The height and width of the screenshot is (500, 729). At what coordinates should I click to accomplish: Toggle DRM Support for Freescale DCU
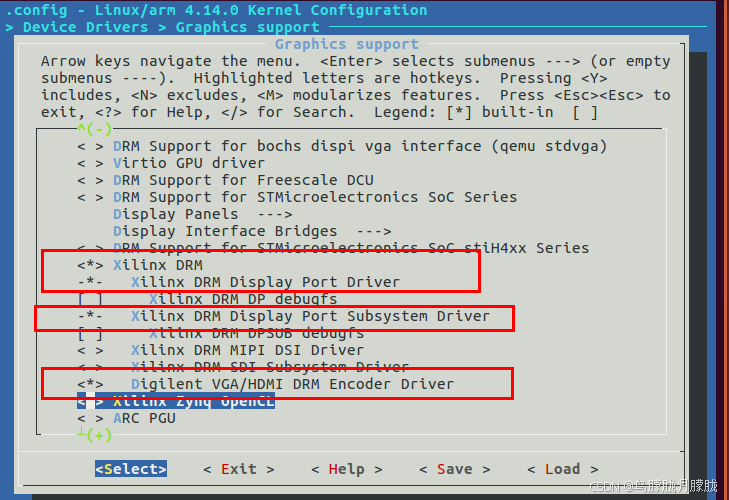(225, 180)
